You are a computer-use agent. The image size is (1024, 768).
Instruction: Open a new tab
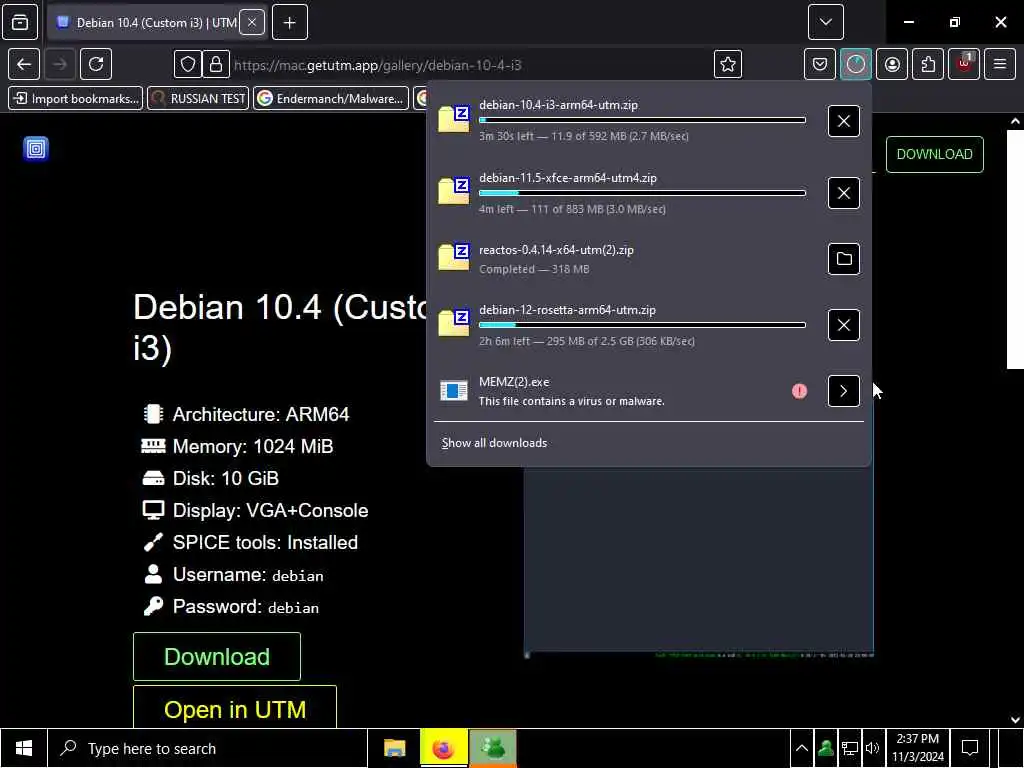(x=290, y=22)
